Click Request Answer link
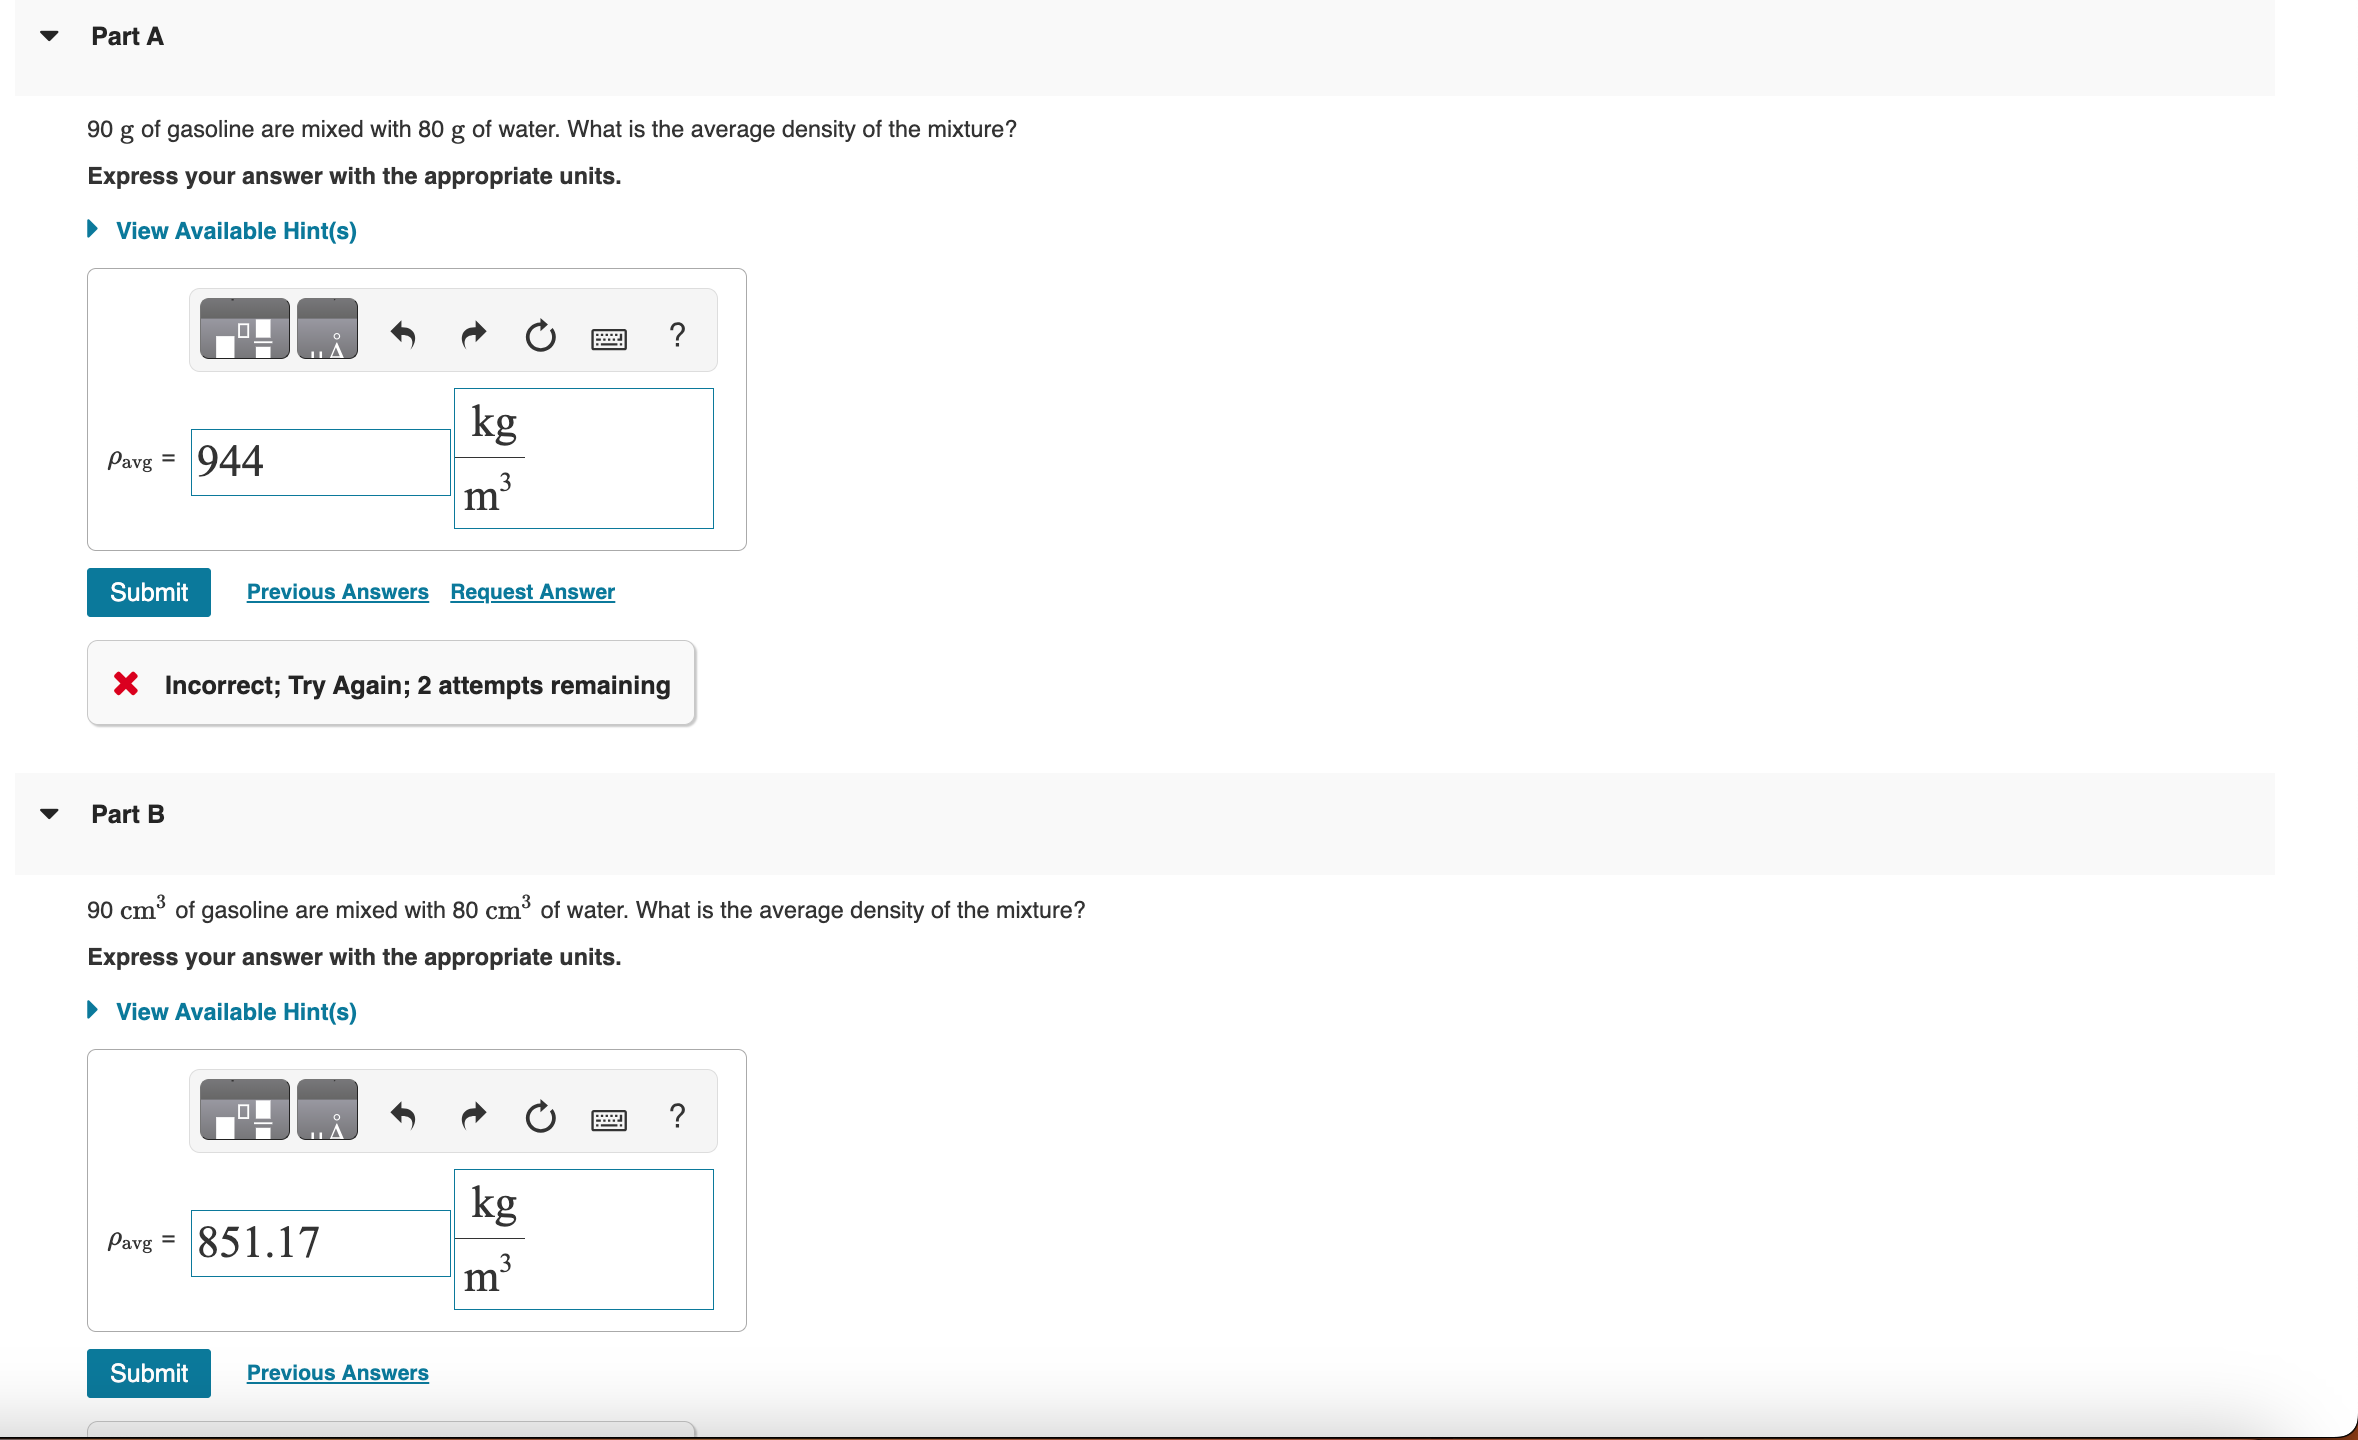Viewport: 2358px width, 1440px height. (x=532, y=592)
